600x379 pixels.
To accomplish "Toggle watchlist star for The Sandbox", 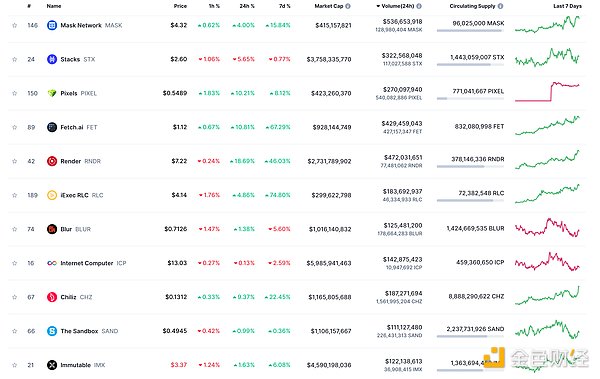I will point(15,331).
